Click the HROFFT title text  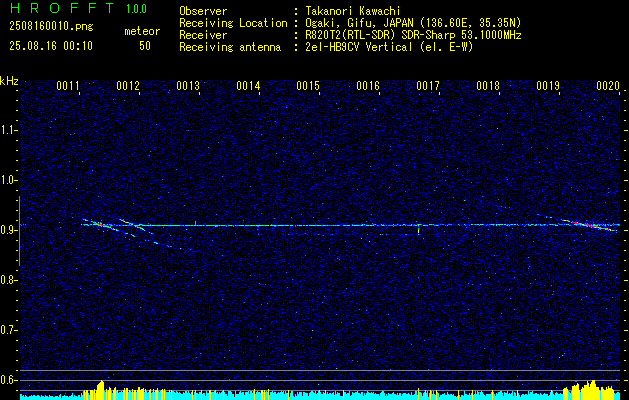62,8
